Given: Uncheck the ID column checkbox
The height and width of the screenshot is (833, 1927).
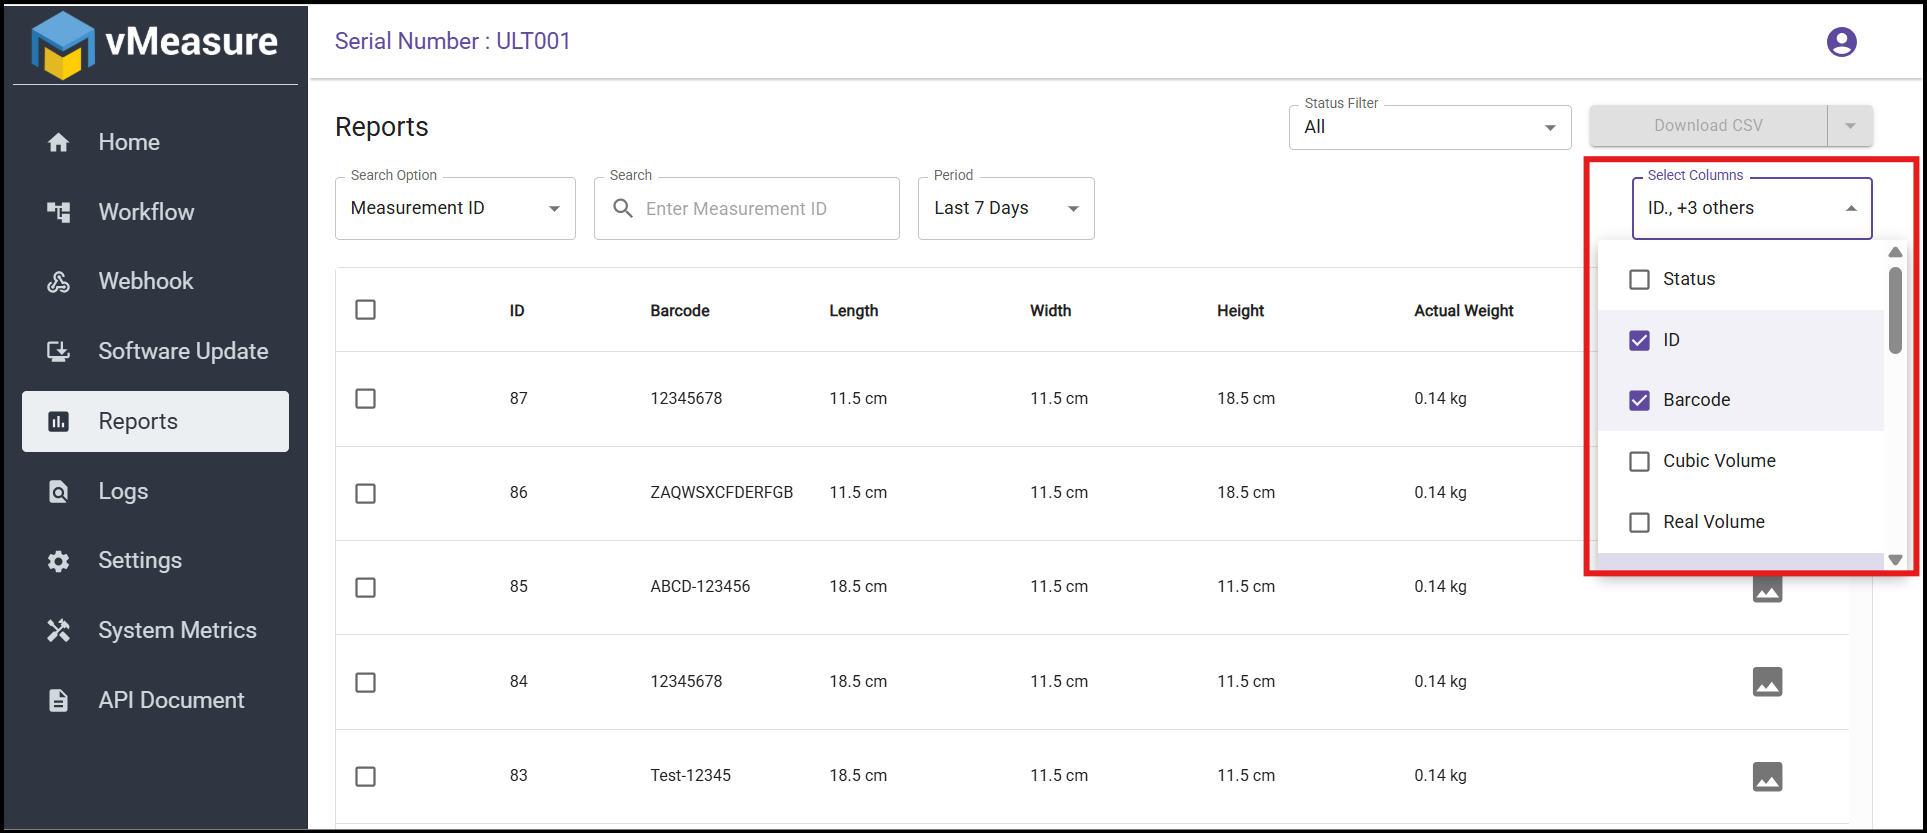Looking at the screenshot, I should click(1640, 340).
